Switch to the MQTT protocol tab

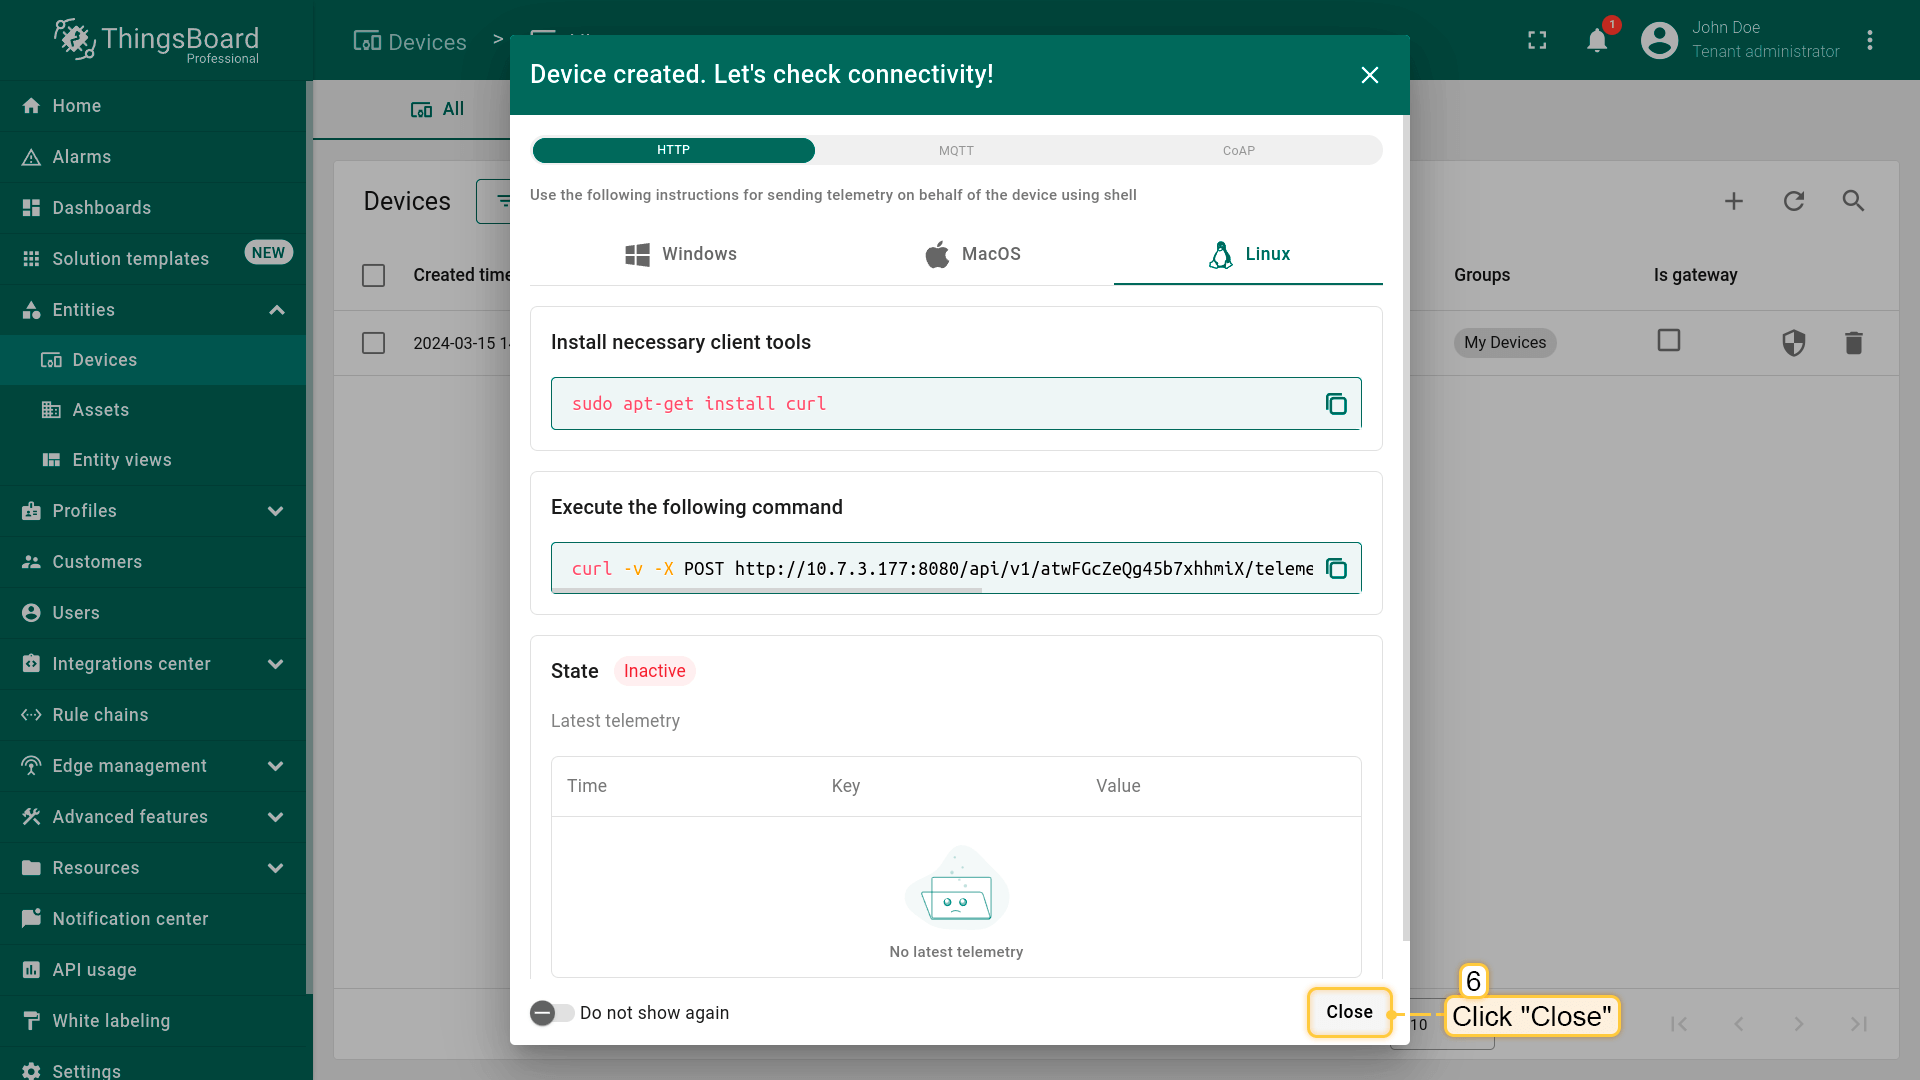pos(956,151)
